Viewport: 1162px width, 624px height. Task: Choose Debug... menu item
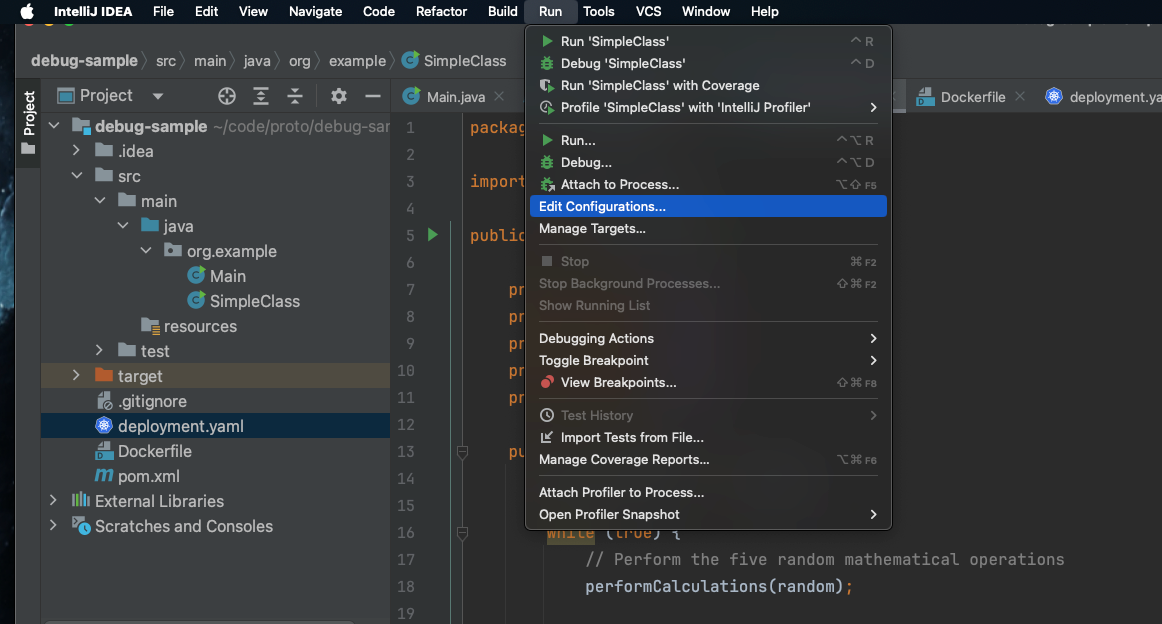point(708,162)
